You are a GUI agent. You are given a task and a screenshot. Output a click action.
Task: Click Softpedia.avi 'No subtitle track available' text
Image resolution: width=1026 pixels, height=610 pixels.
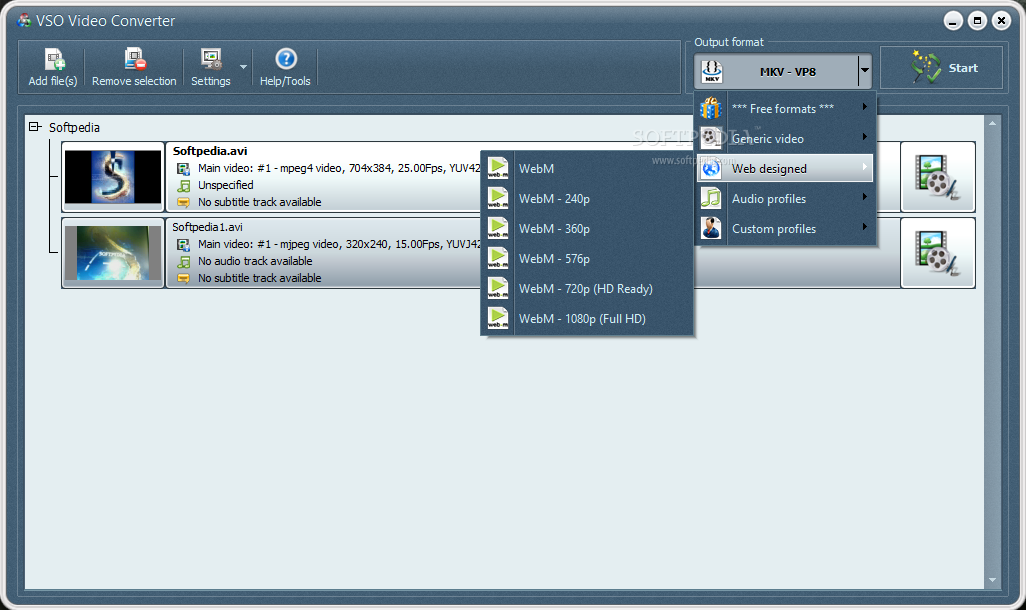click(x=260, y=202)
